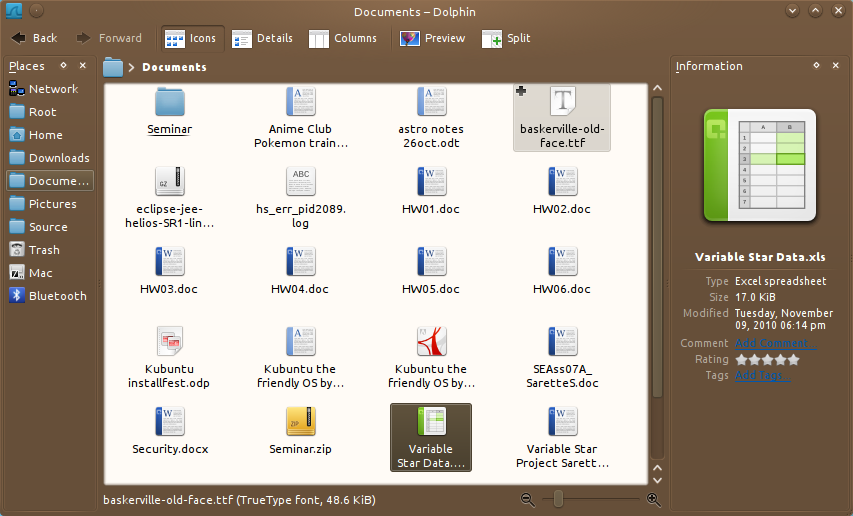
Task: Select SEAss07A_SaretteS.doc file
Action: click(562, 357)
